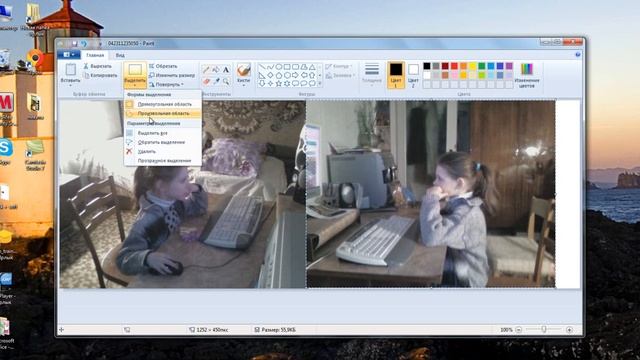This screenshot has height=360, width=640.
Task: Choose Прямоугольная область (Rectangular selection) menu item
Action: (163, 104)
